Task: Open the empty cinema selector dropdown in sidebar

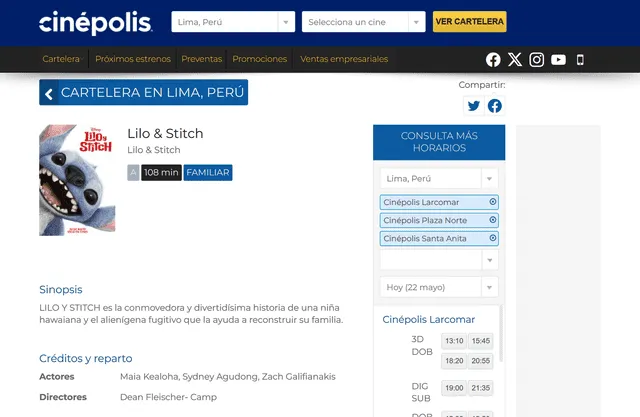Action: point(439,260)
